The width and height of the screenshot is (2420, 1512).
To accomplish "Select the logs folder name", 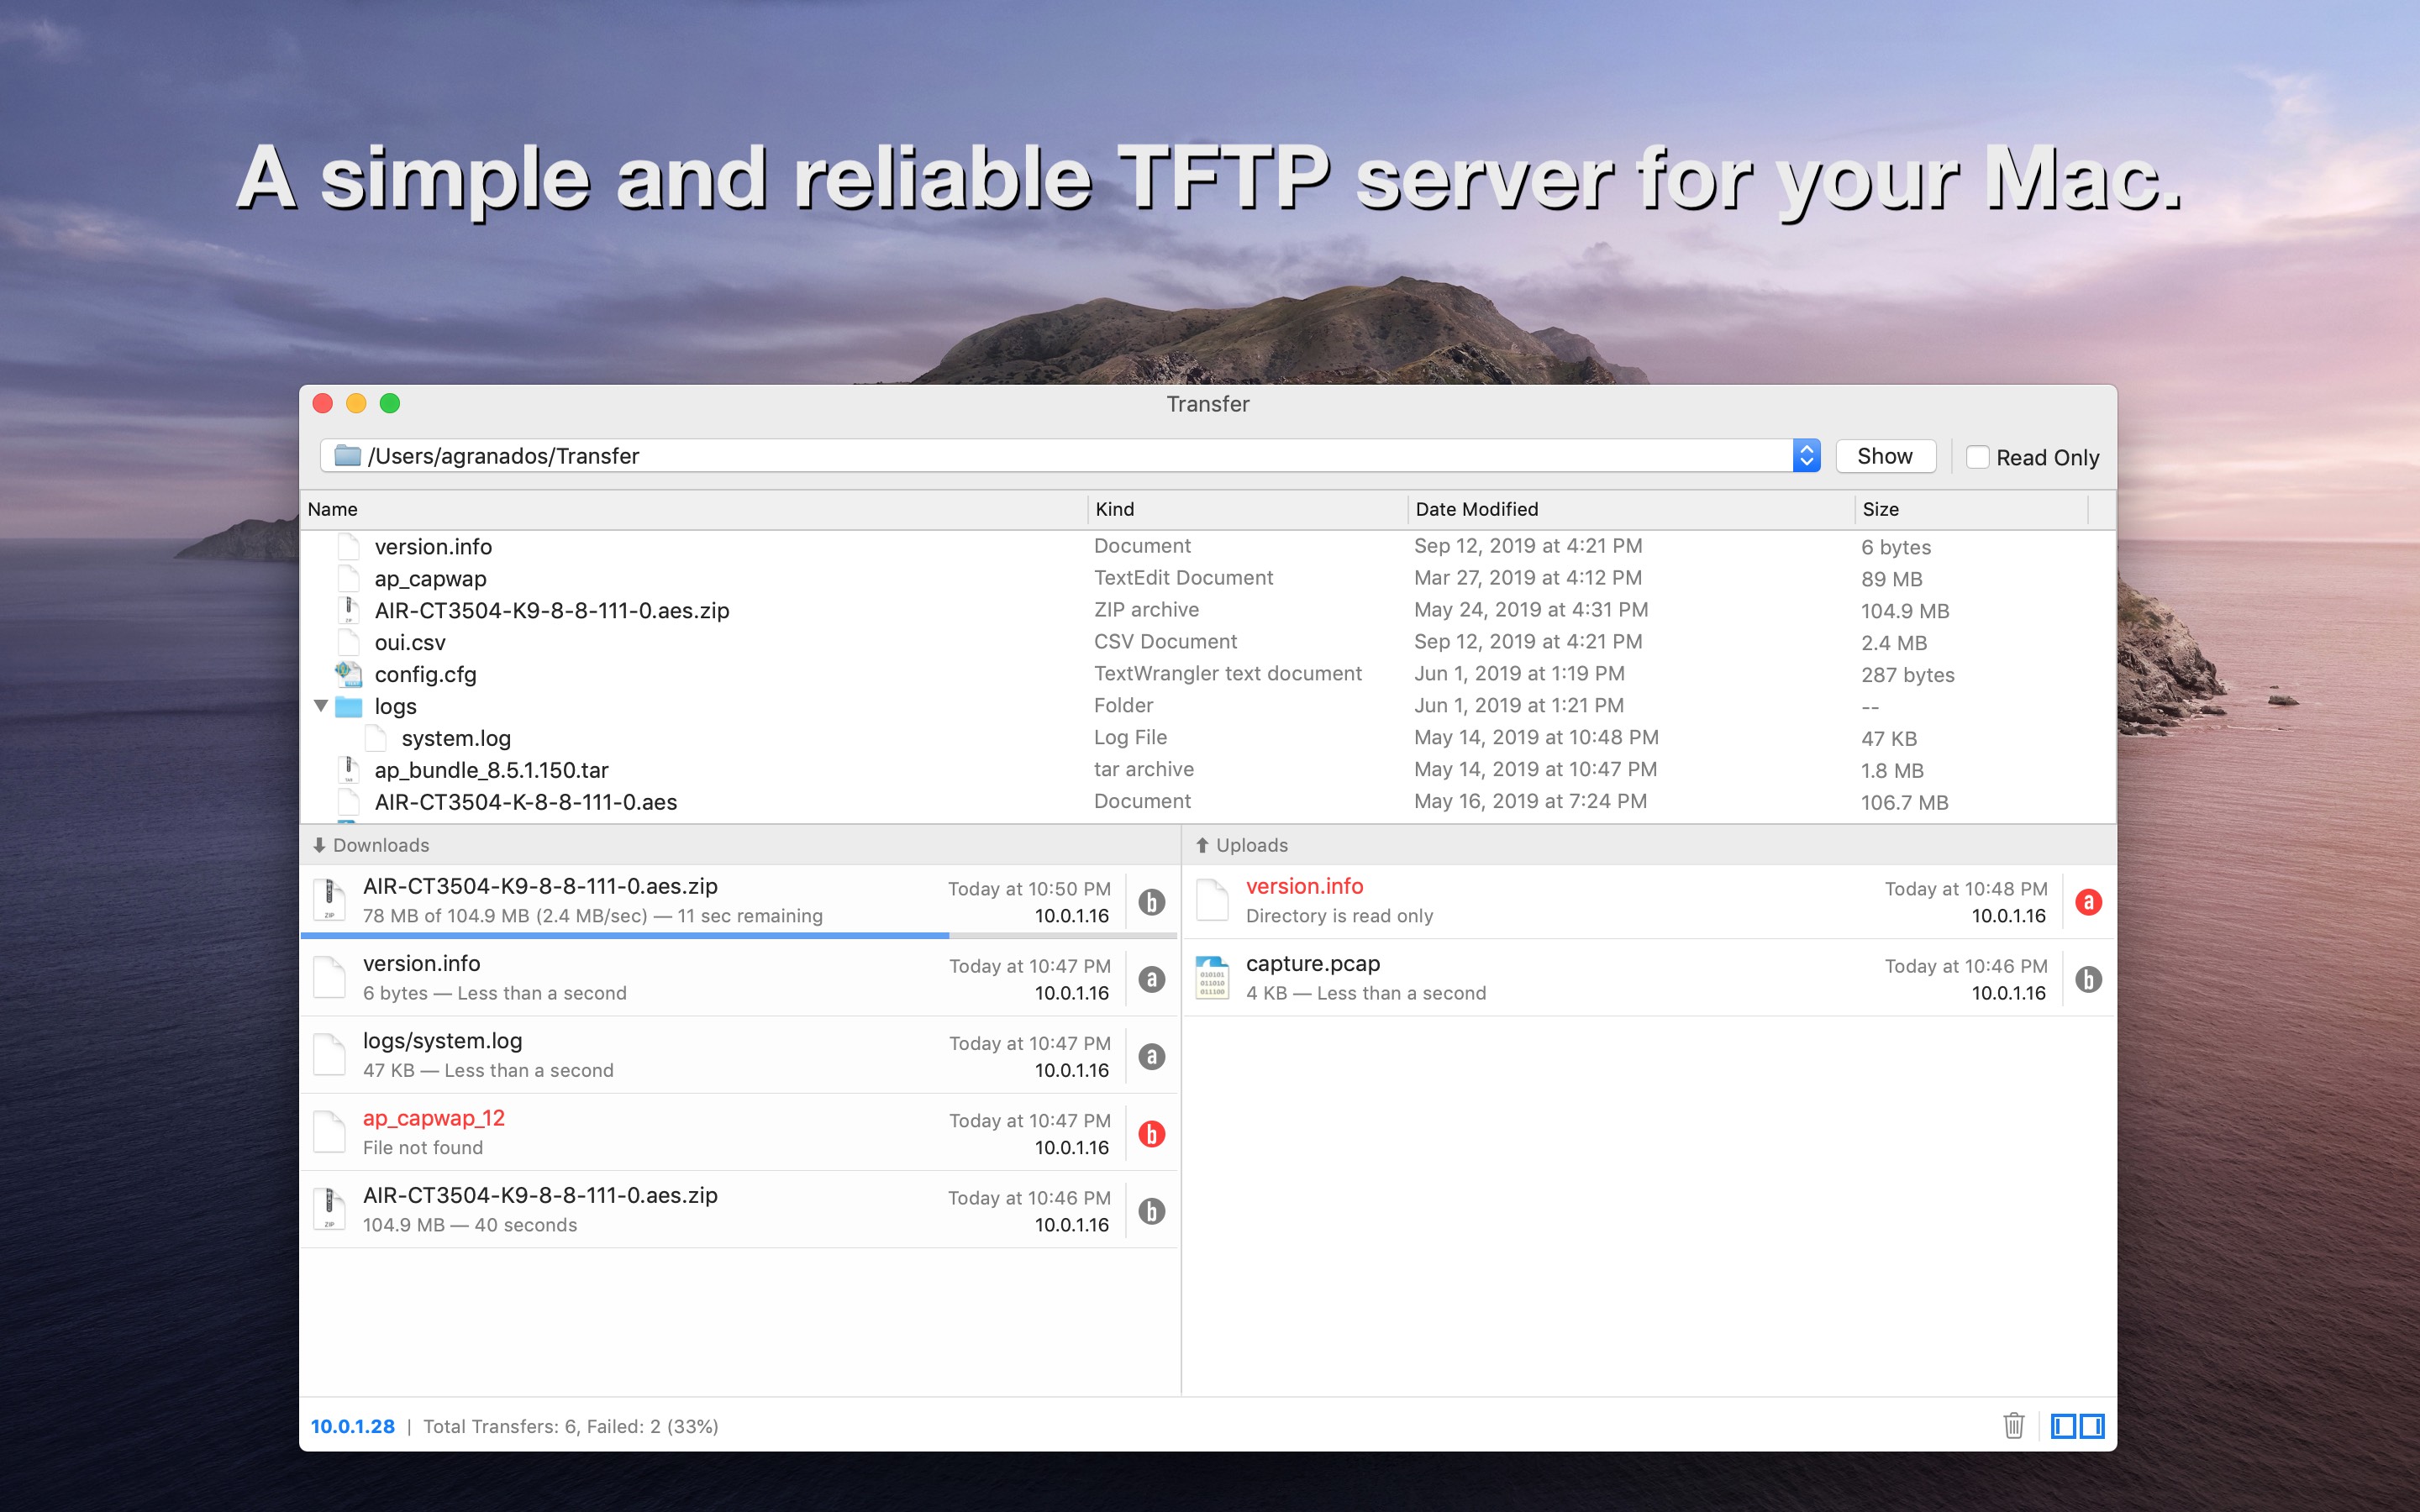I will coord(395,707).
